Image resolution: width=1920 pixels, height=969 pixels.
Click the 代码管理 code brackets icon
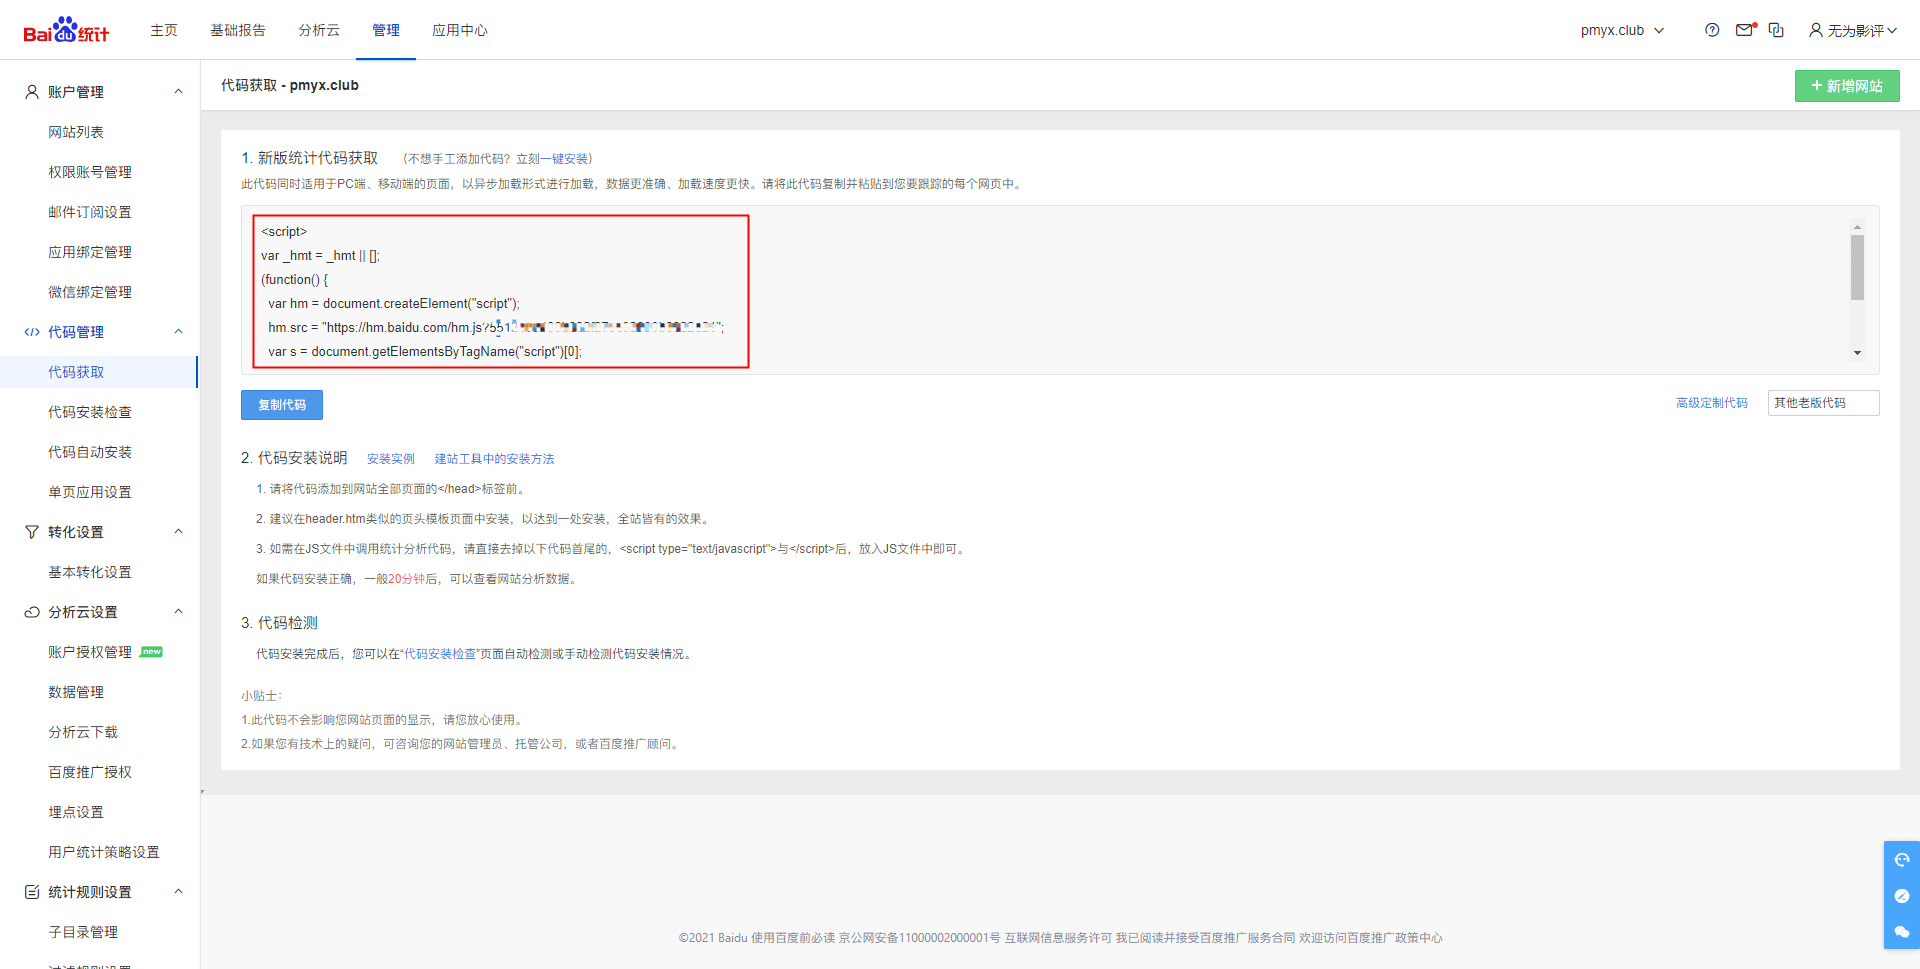(x=32, y=332)
